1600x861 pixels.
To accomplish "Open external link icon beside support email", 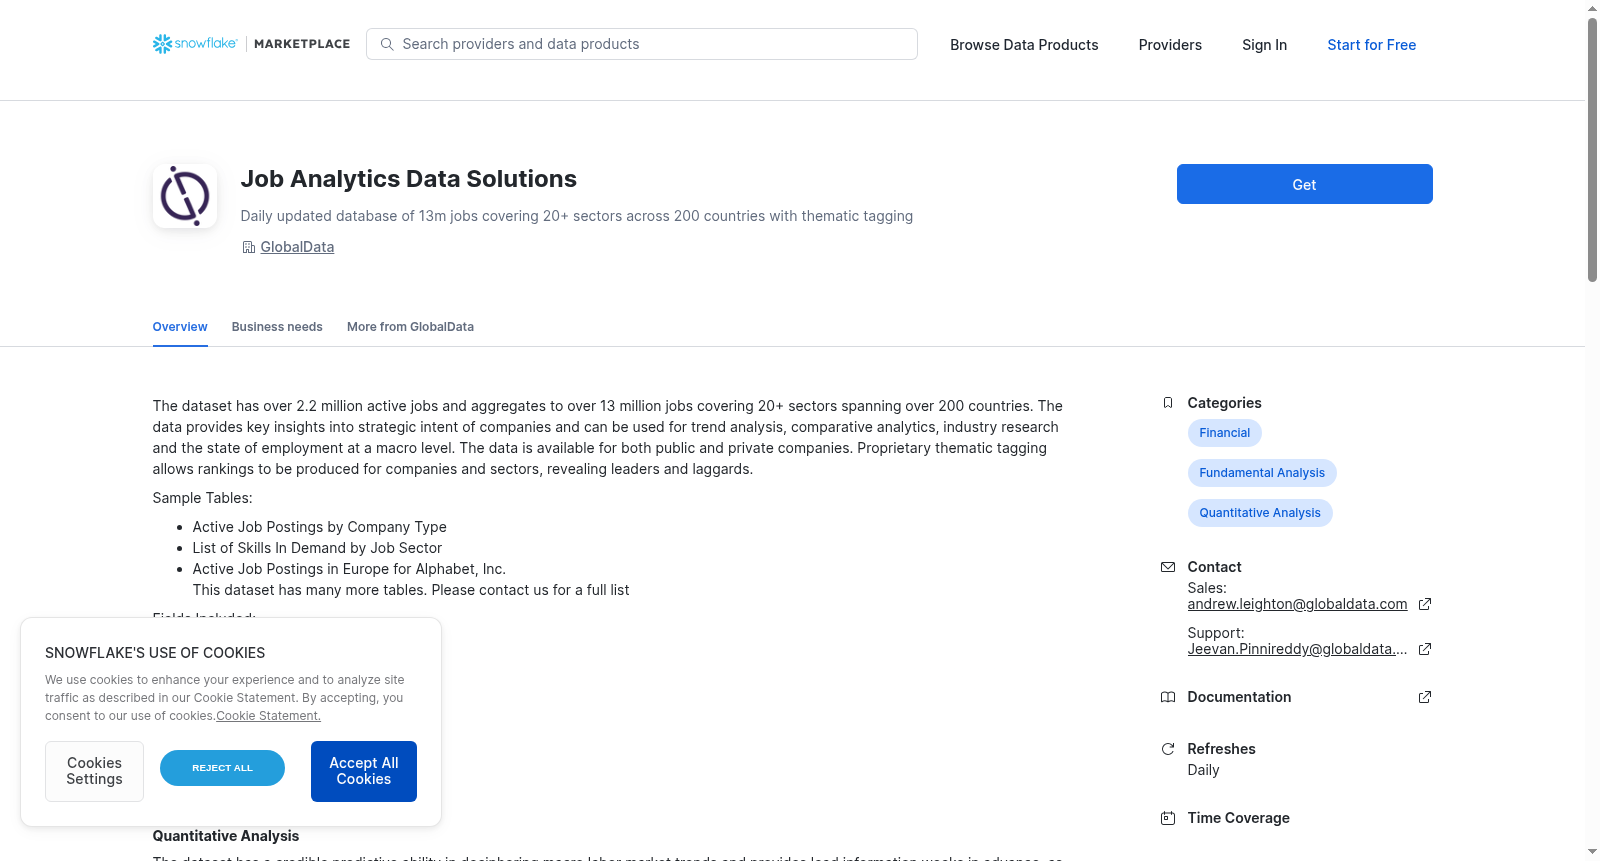I will 1425,649.
